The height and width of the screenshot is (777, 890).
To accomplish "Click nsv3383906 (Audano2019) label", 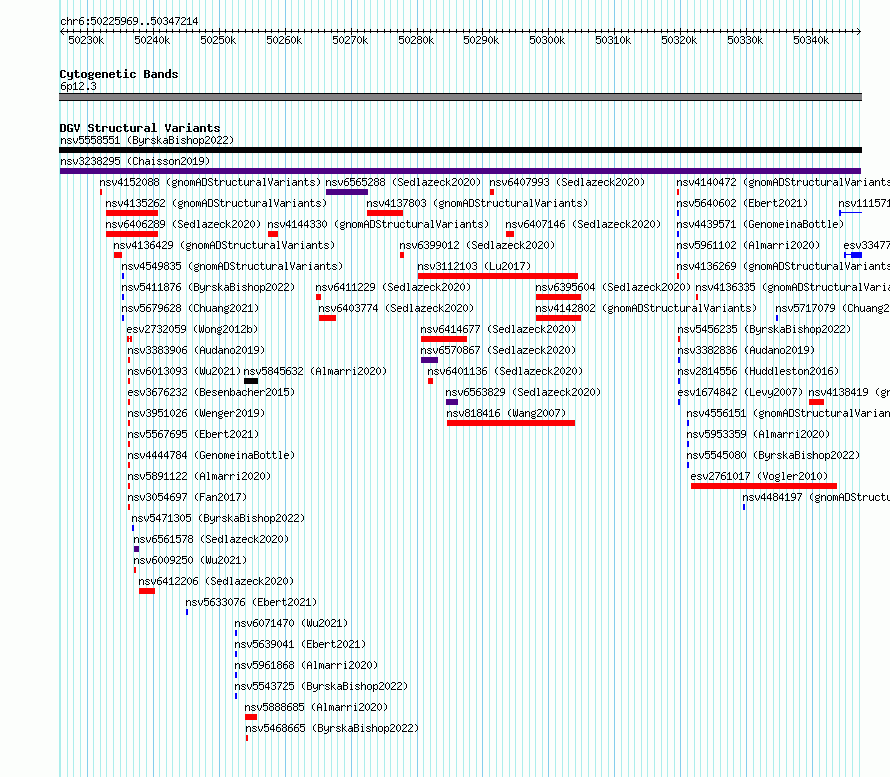I will point(196,350).
